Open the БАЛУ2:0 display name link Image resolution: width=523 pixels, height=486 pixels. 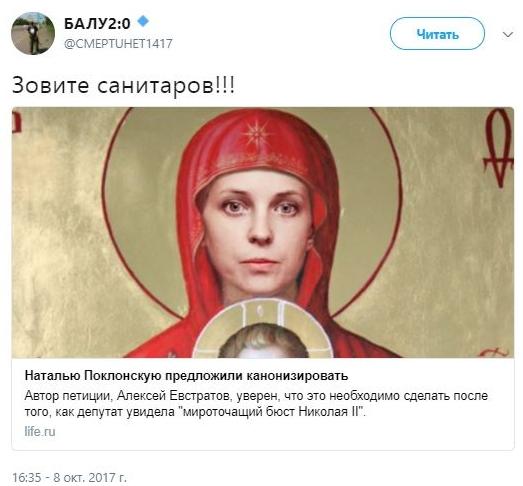tap(97, 24)
